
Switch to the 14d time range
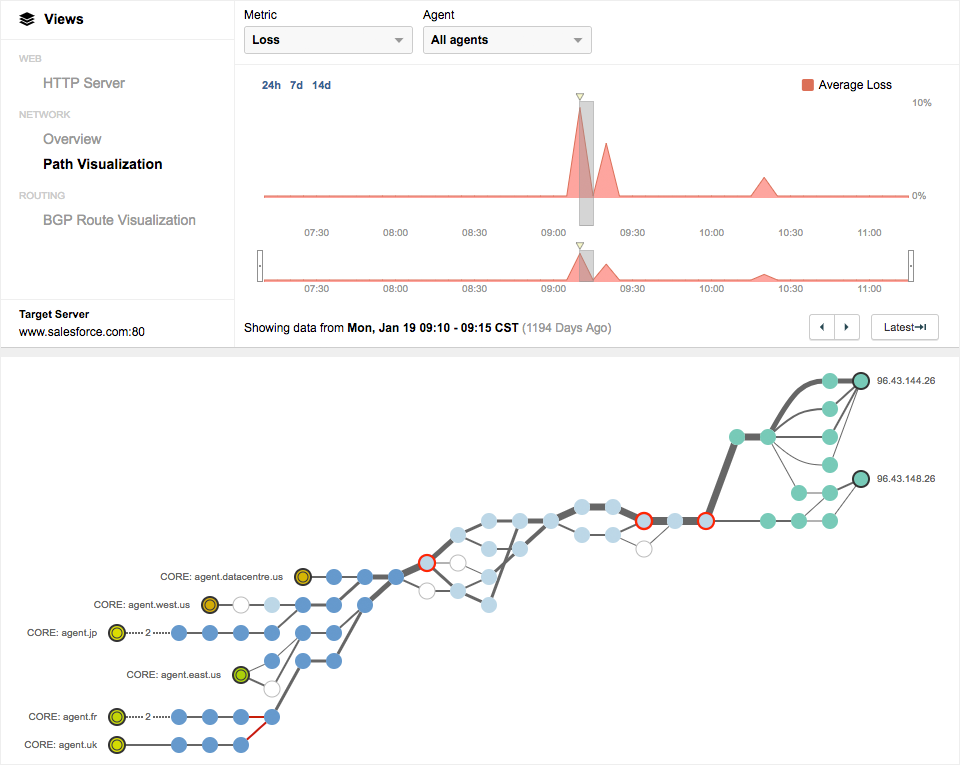point(321,85)
